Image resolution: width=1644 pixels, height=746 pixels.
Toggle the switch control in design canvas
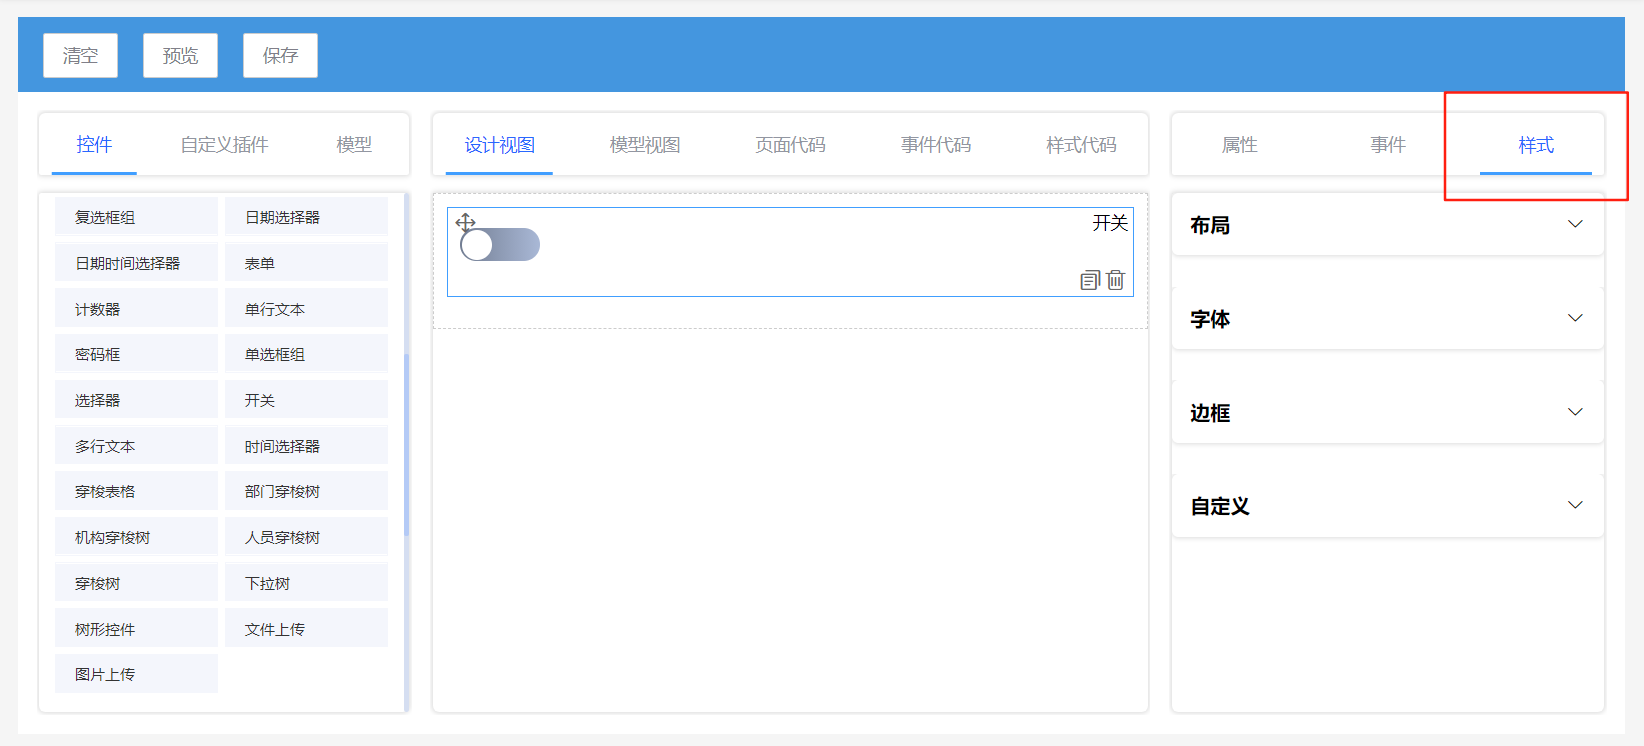[x=500, y=245]
